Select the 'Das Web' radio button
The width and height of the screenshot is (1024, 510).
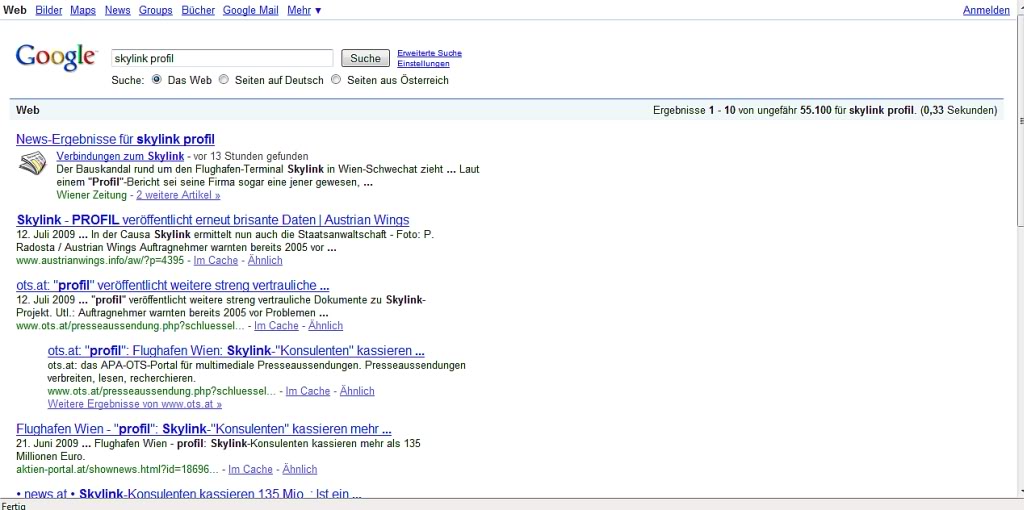pos(157,80)
